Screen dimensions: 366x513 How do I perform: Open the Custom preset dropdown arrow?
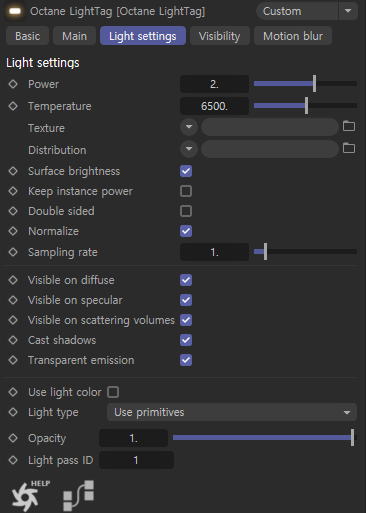tap(348, 11)
